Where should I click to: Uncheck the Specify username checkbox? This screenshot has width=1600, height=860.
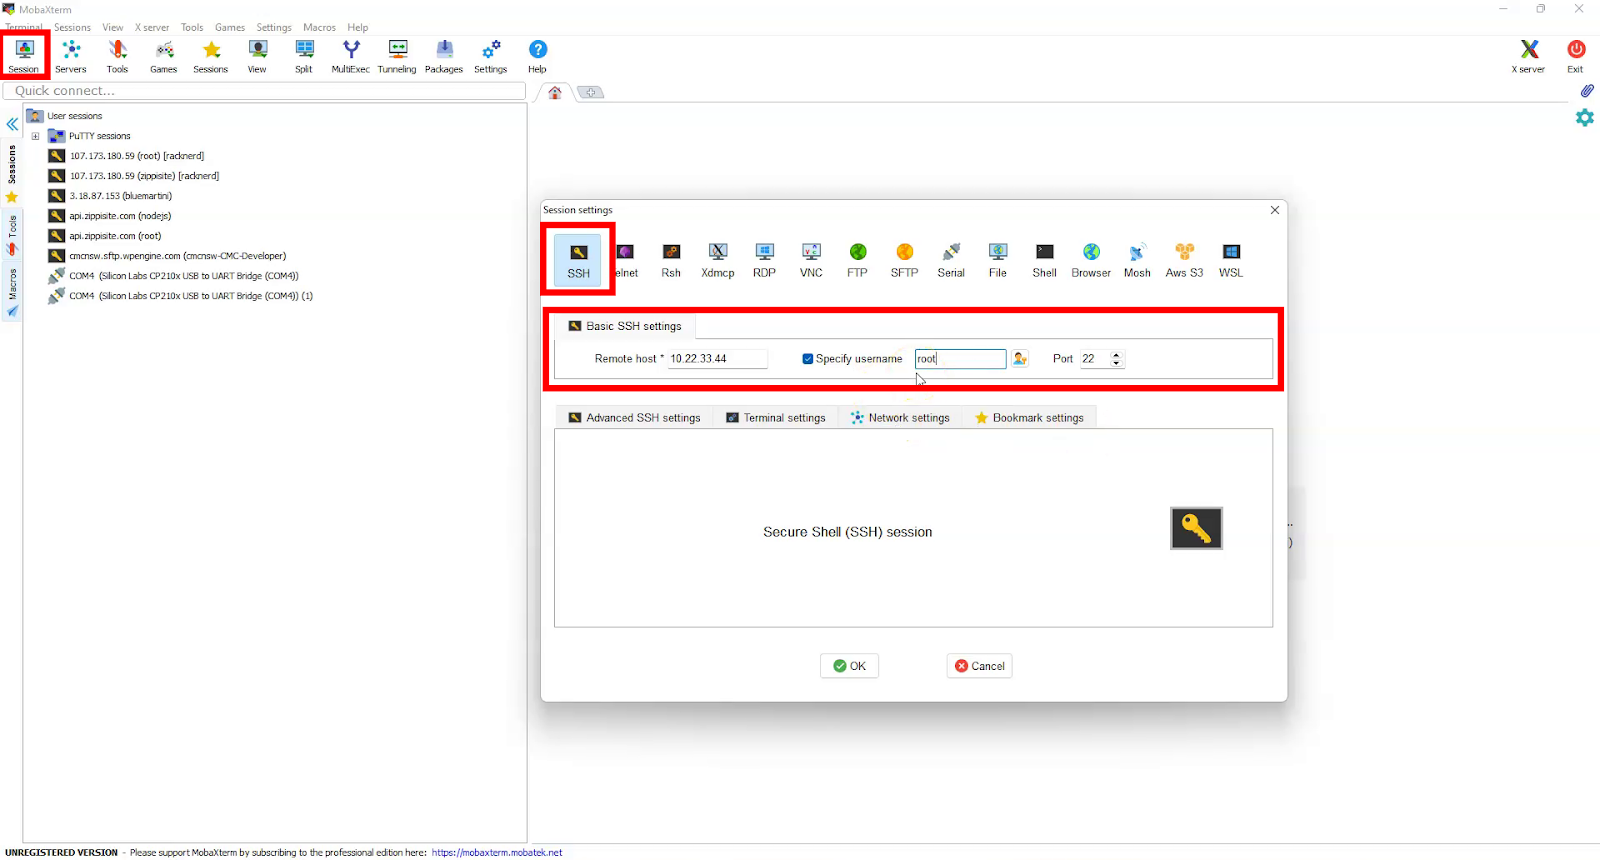[808, 359]
